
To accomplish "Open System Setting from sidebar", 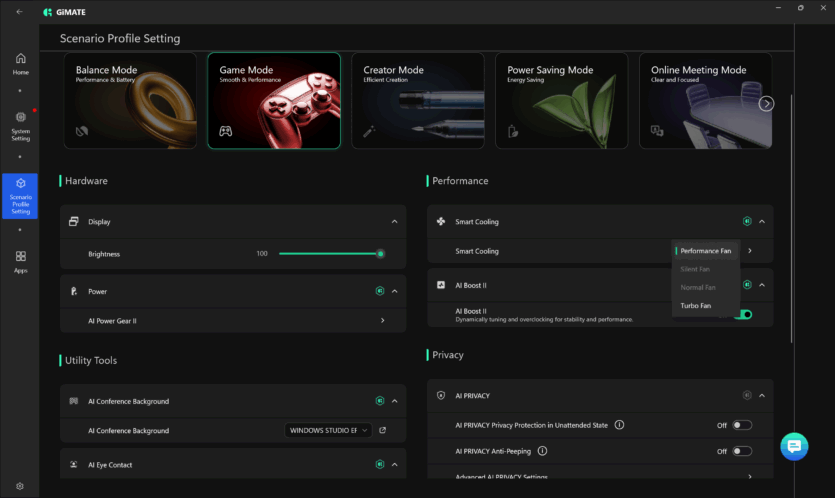I will point(20,124).
